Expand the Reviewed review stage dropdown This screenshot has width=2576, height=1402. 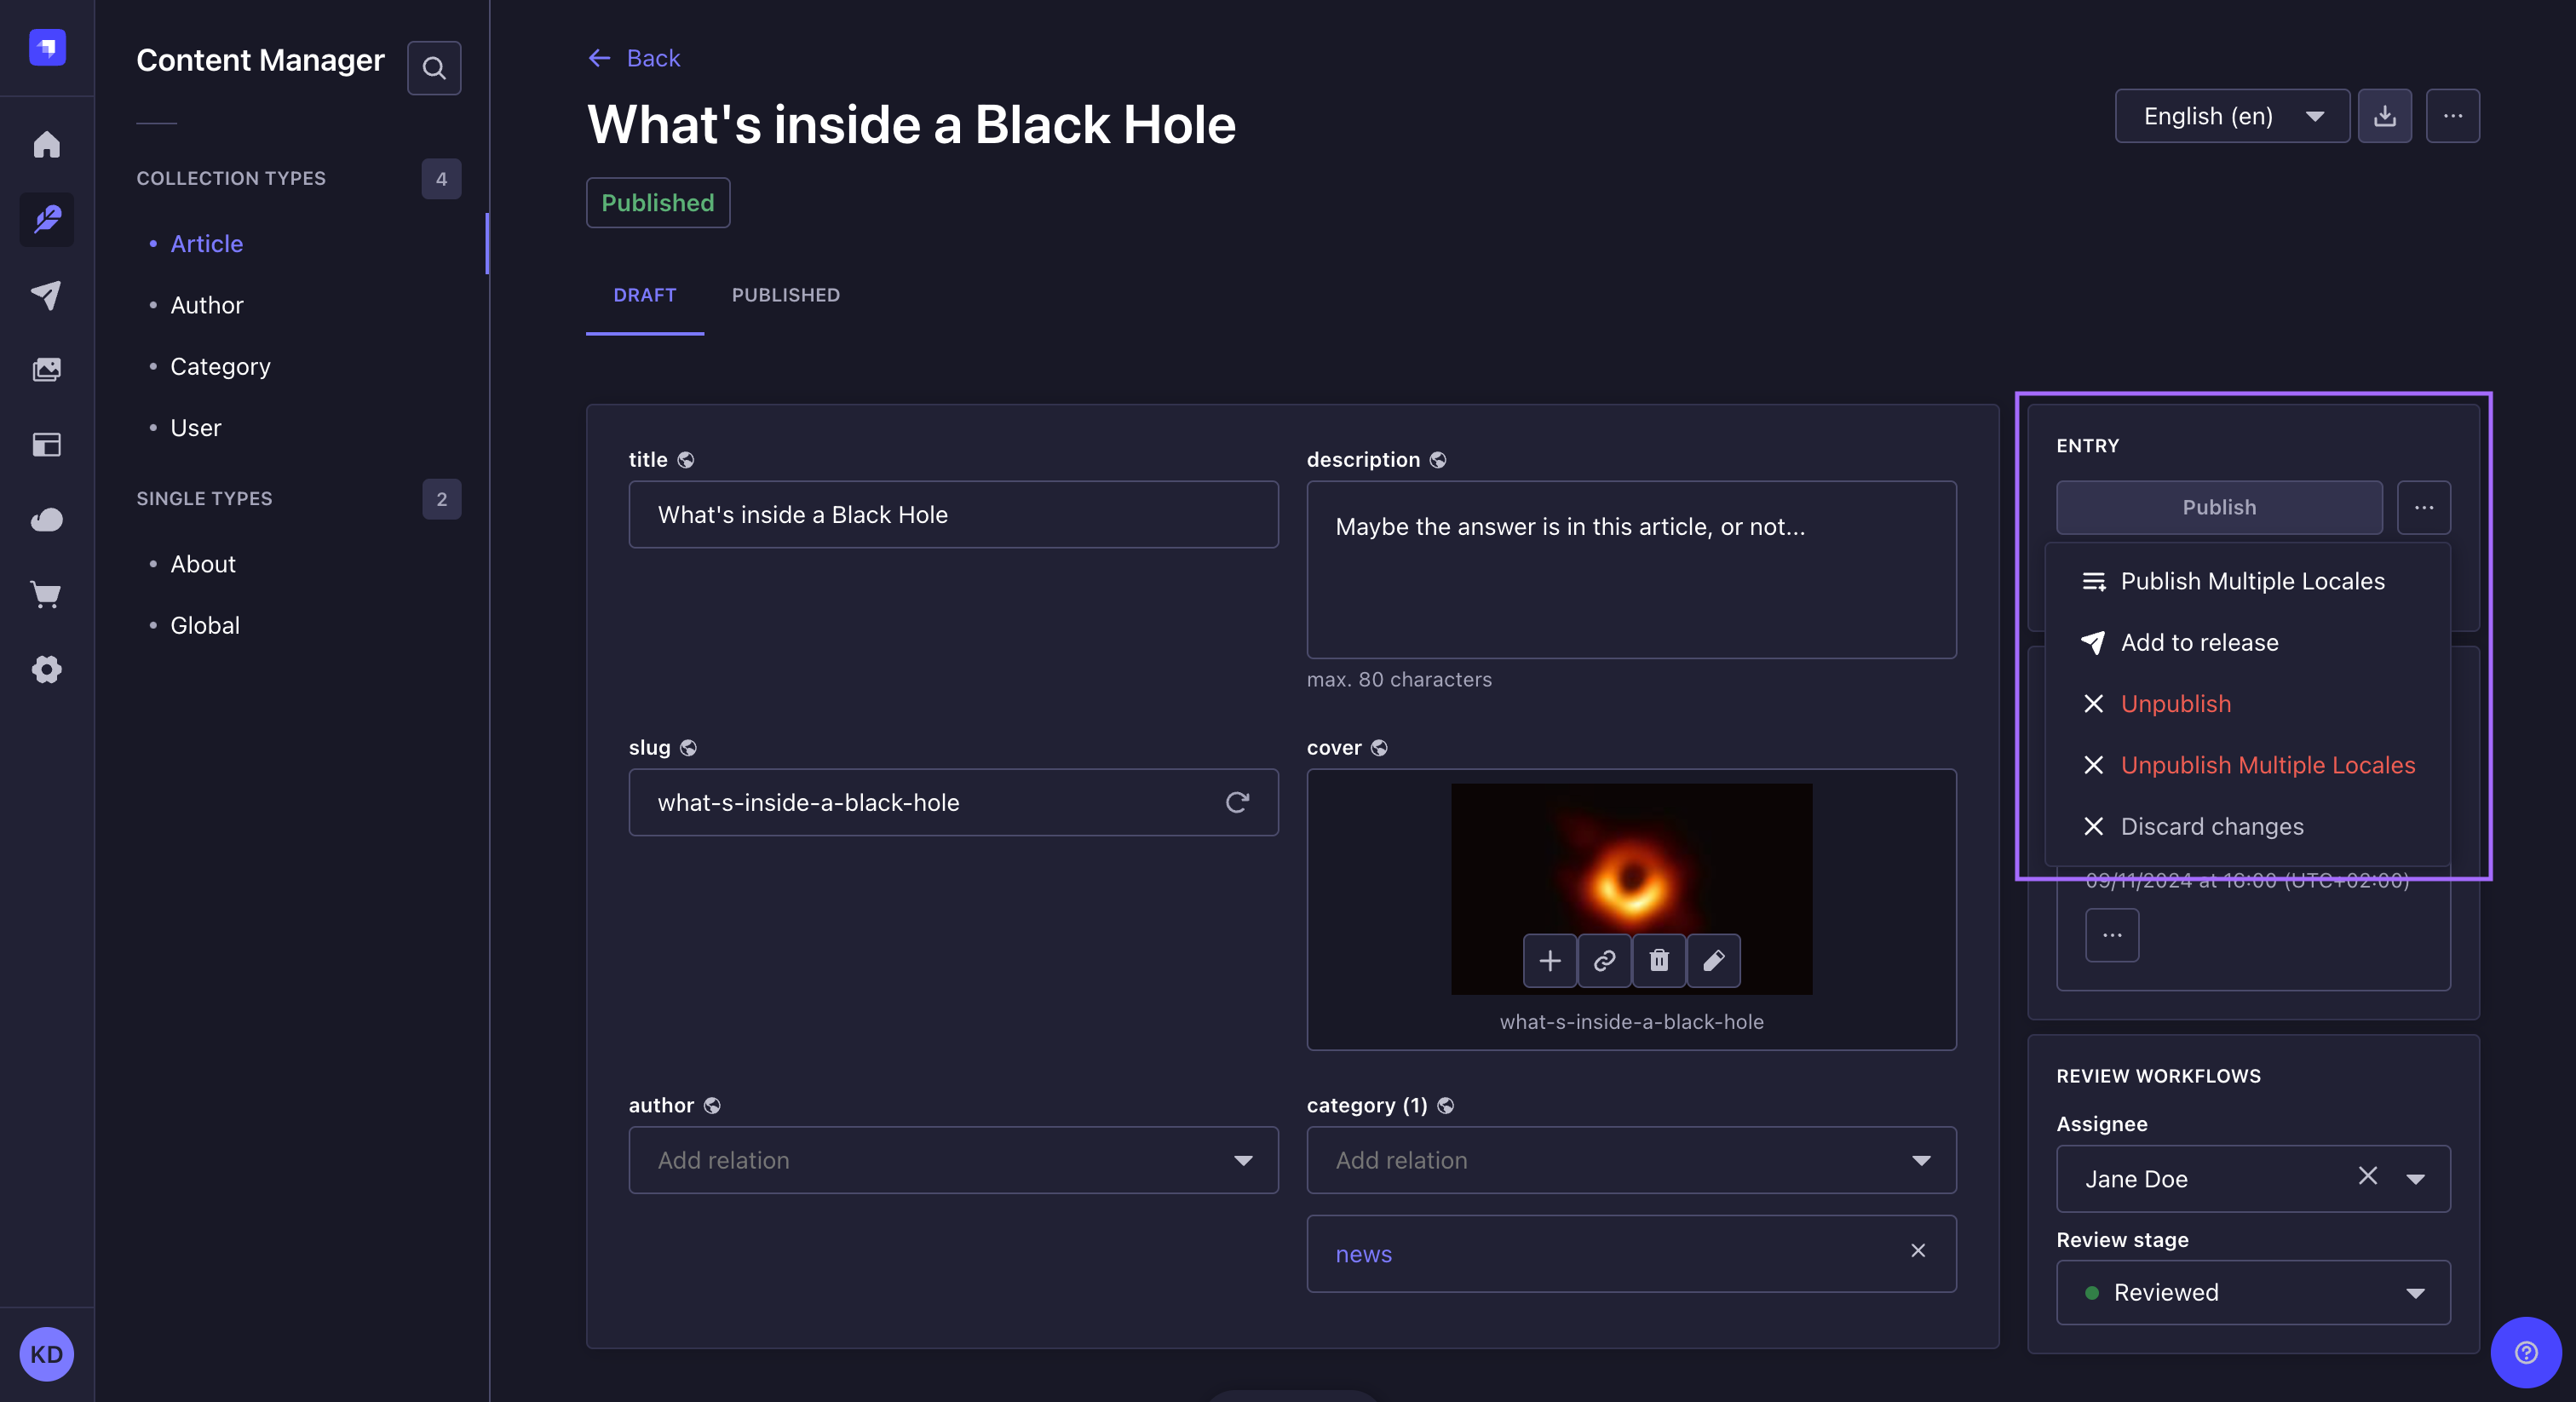tap(2252, 1292)
